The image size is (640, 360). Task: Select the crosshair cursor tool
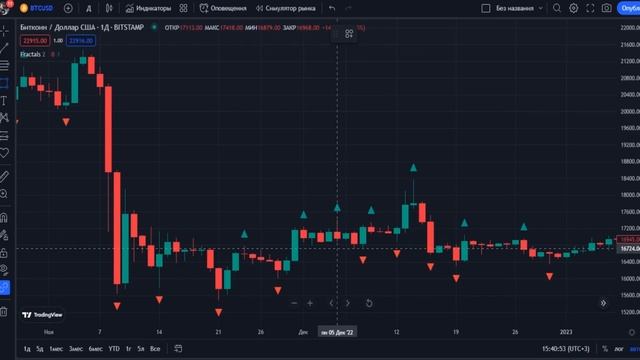4,31
